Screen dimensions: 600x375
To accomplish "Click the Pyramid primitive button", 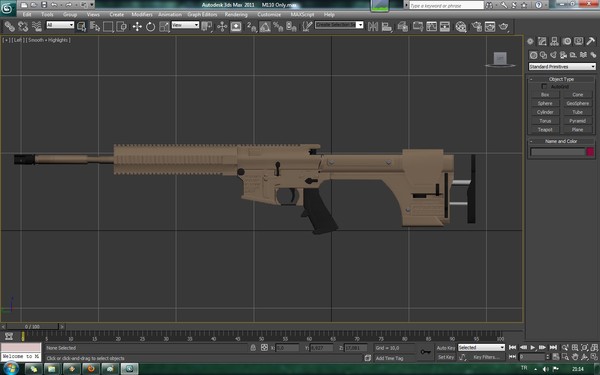I will pyautogui.click(x=577, y=121).
